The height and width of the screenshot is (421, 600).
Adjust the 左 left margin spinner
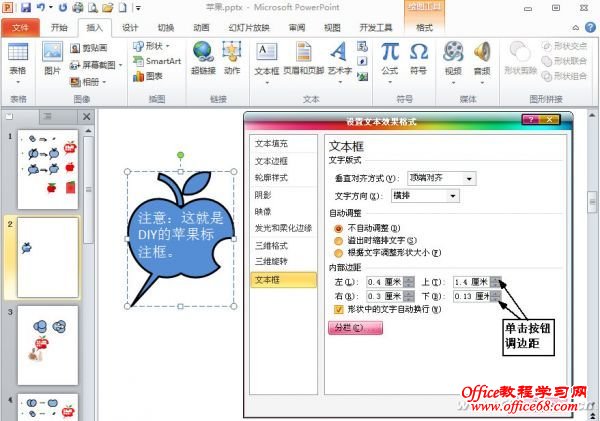[409, 282]
